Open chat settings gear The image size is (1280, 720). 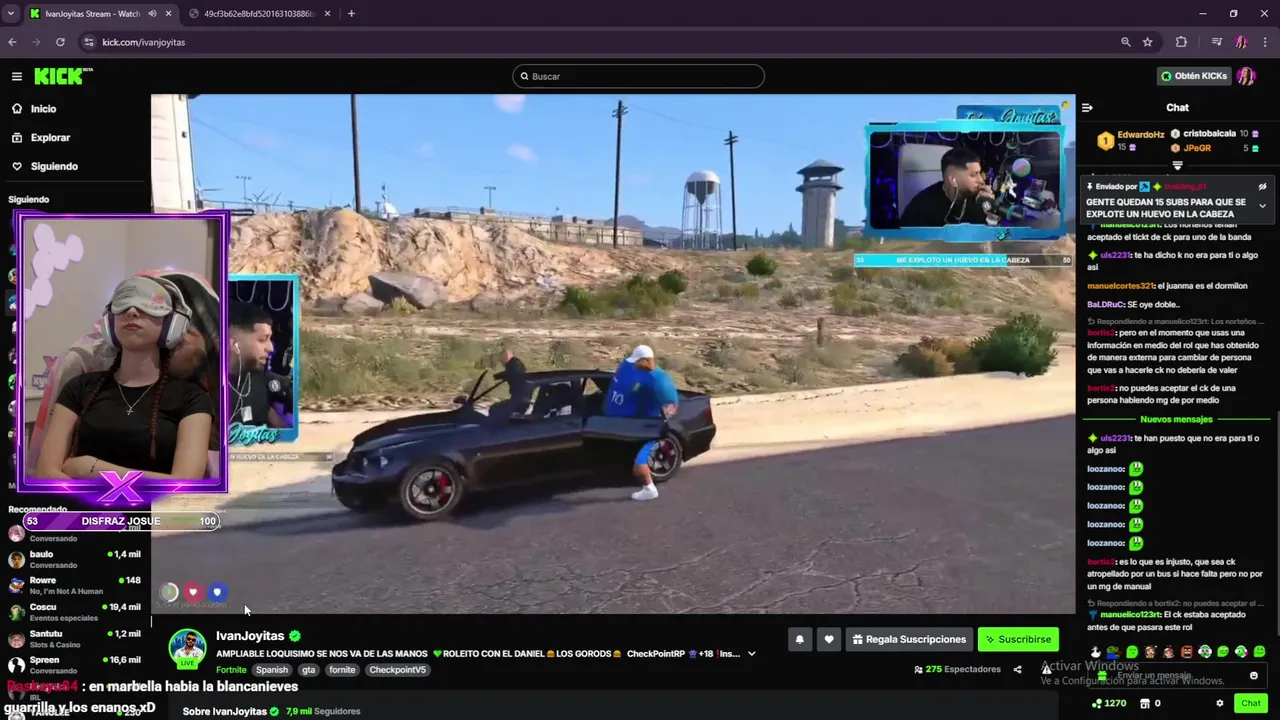(1219, 703)
